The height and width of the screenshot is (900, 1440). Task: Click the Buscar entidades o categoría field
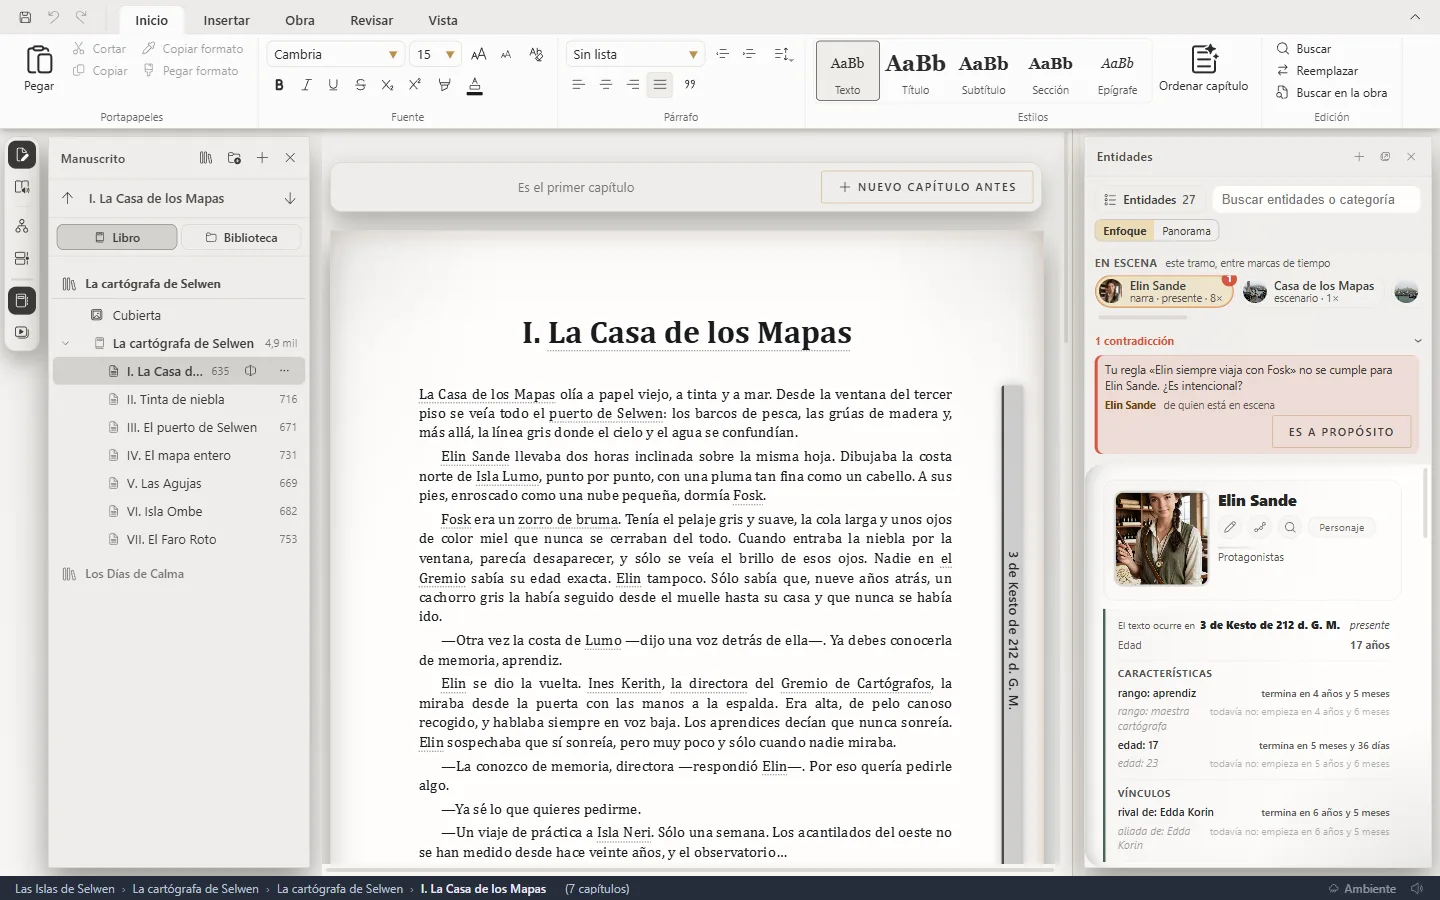[x=1316, y=199]
